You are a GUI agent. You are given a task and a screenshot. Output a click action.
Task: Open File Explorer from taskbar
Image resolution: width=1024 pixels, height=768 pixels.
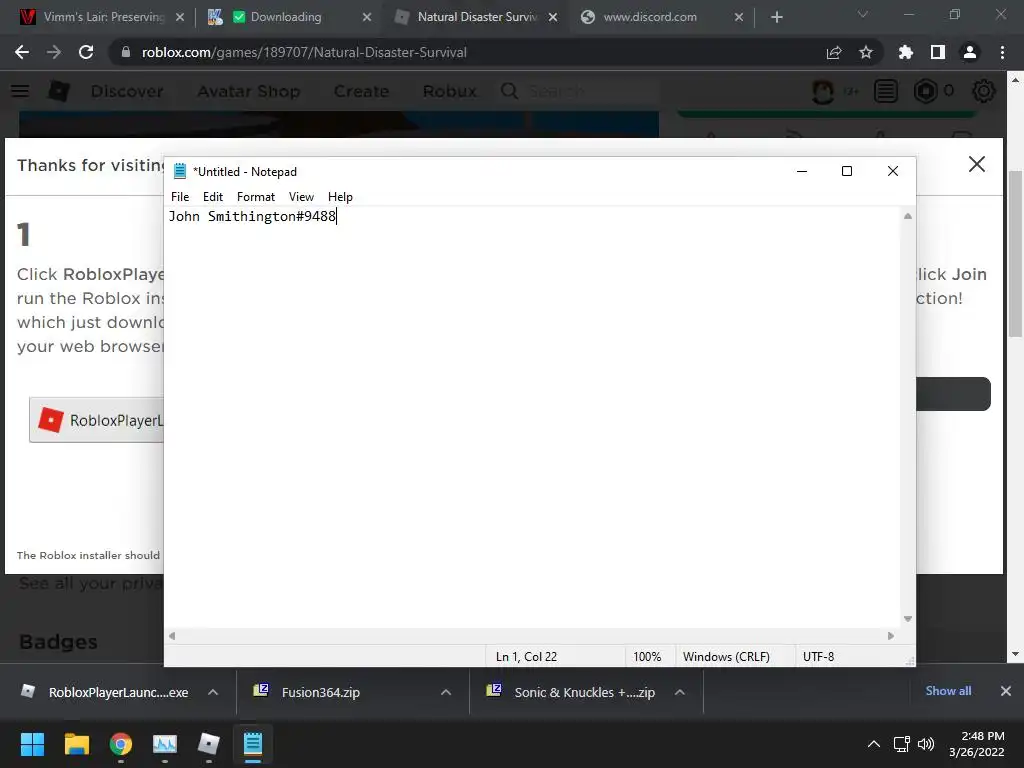coord(76,744)
